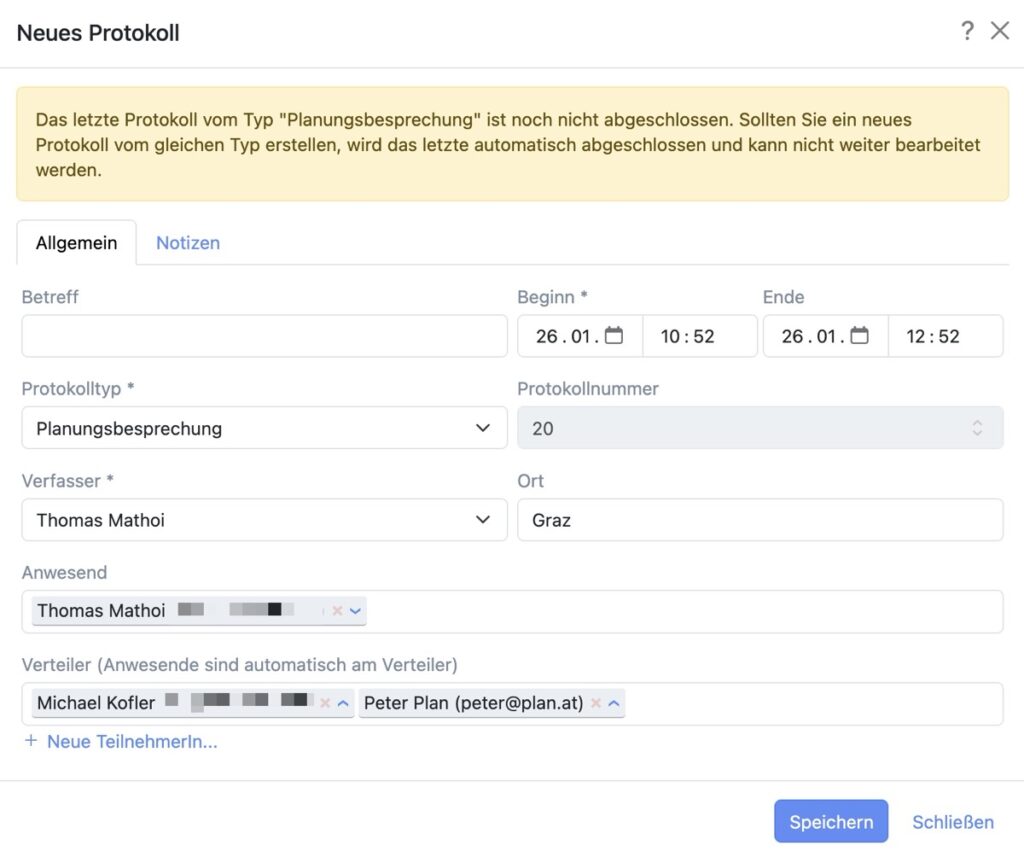Adjust the Protokollnummer stepper arrows
1024x857 pixels.
coord(977,428)
